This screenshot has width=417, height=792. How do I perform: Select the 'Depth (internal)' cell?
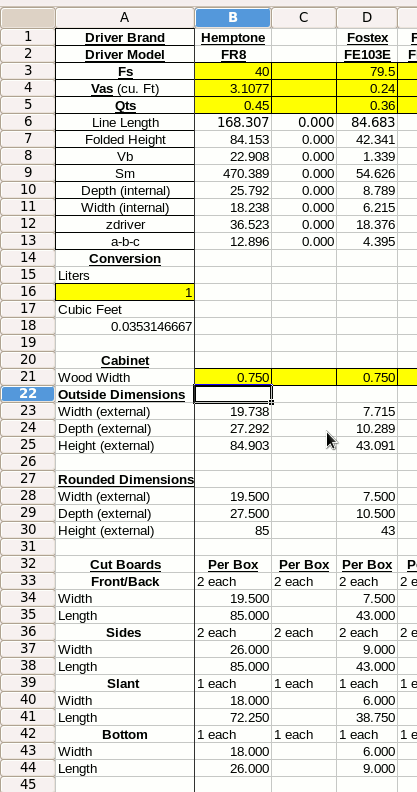tap(125, 190)
